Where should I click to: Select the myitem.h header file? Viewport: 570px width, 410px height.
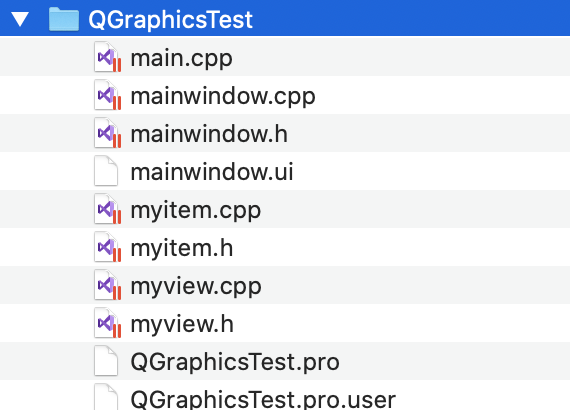coord(182,248)
